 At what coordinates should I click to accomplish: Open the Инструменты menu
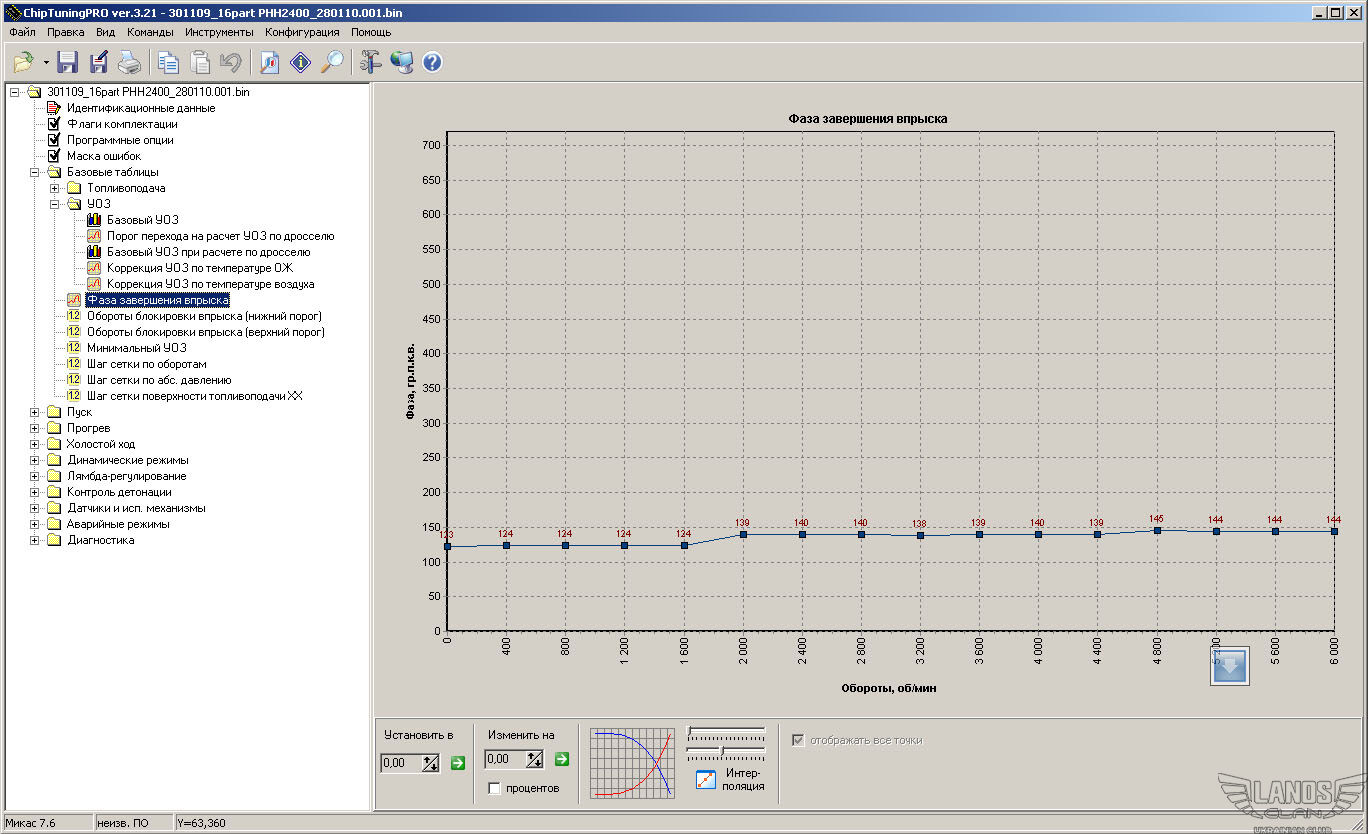[x=219, y=32]
